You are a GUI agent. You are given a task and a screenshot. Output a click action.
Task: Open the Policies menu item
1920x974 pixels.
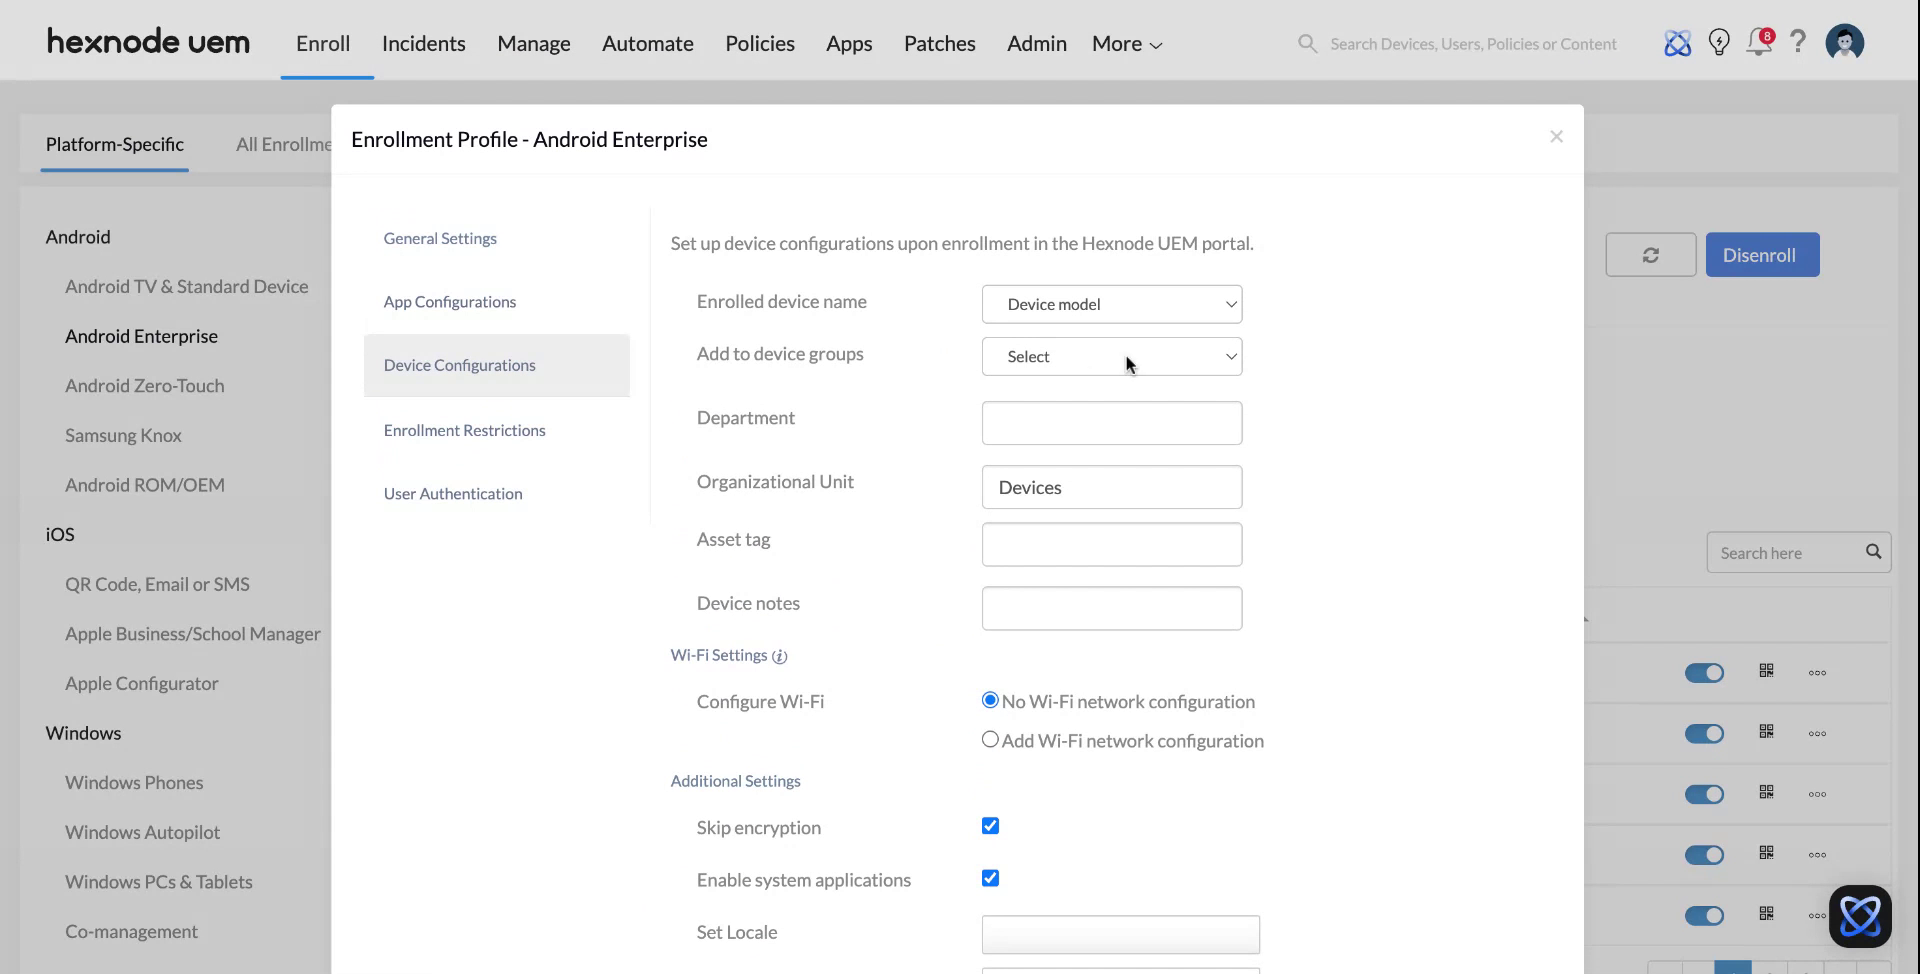tap(760, 43)
